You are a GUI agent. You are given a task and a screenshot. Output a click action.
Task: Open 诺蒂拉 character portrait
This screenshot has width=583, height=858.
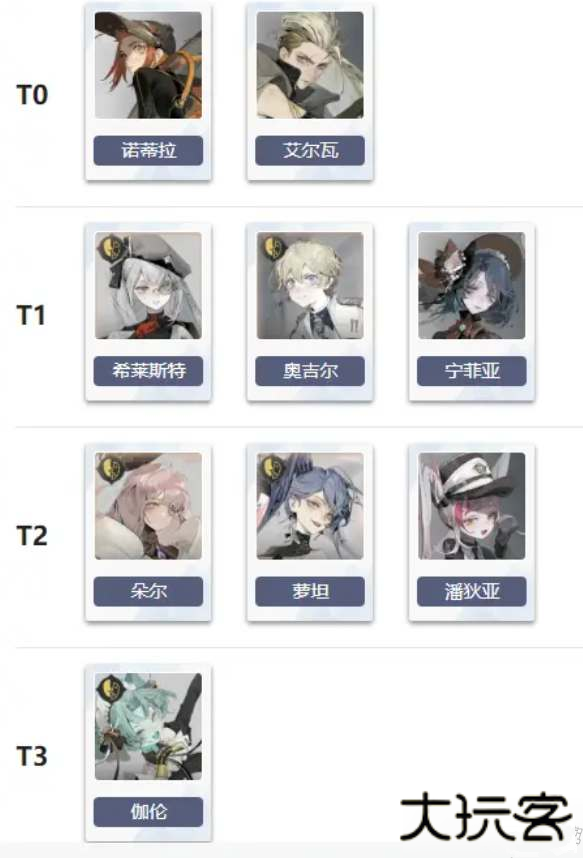pos(148,65)
